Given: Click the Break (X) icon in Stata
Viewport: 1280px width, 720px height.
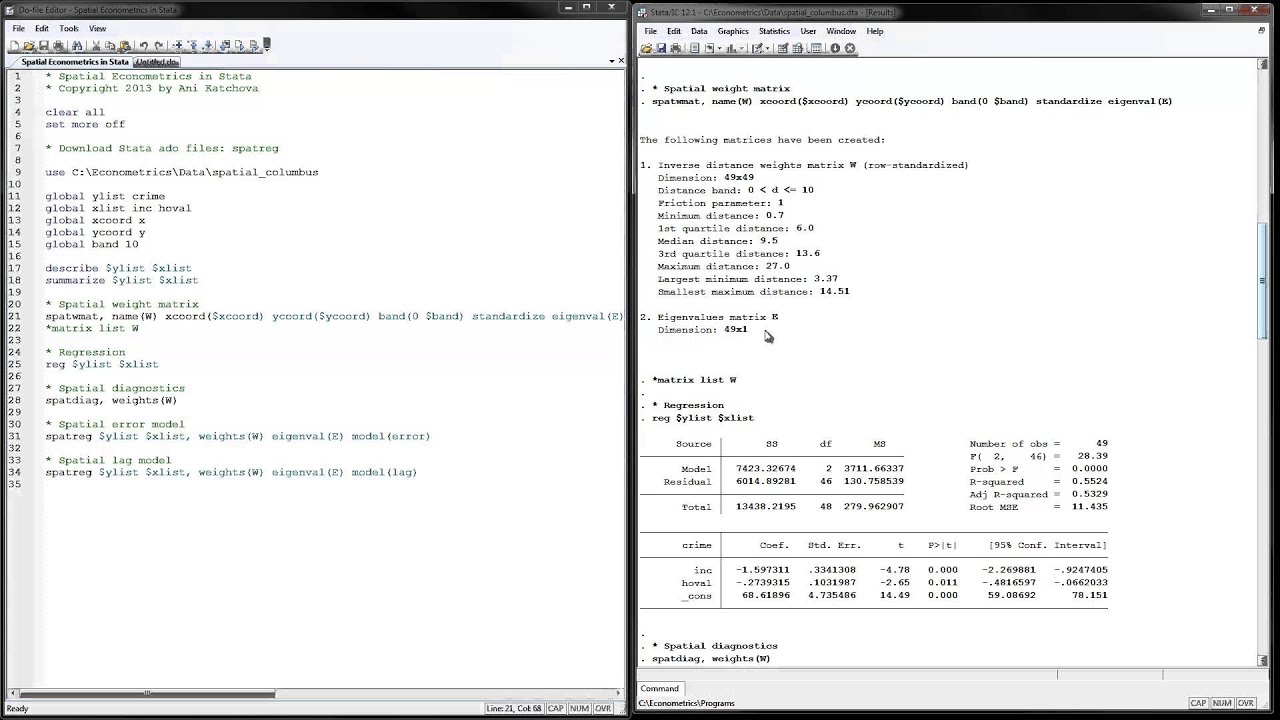Looking at the screenshot, I should pyautogui.click(x=850, y=48).
